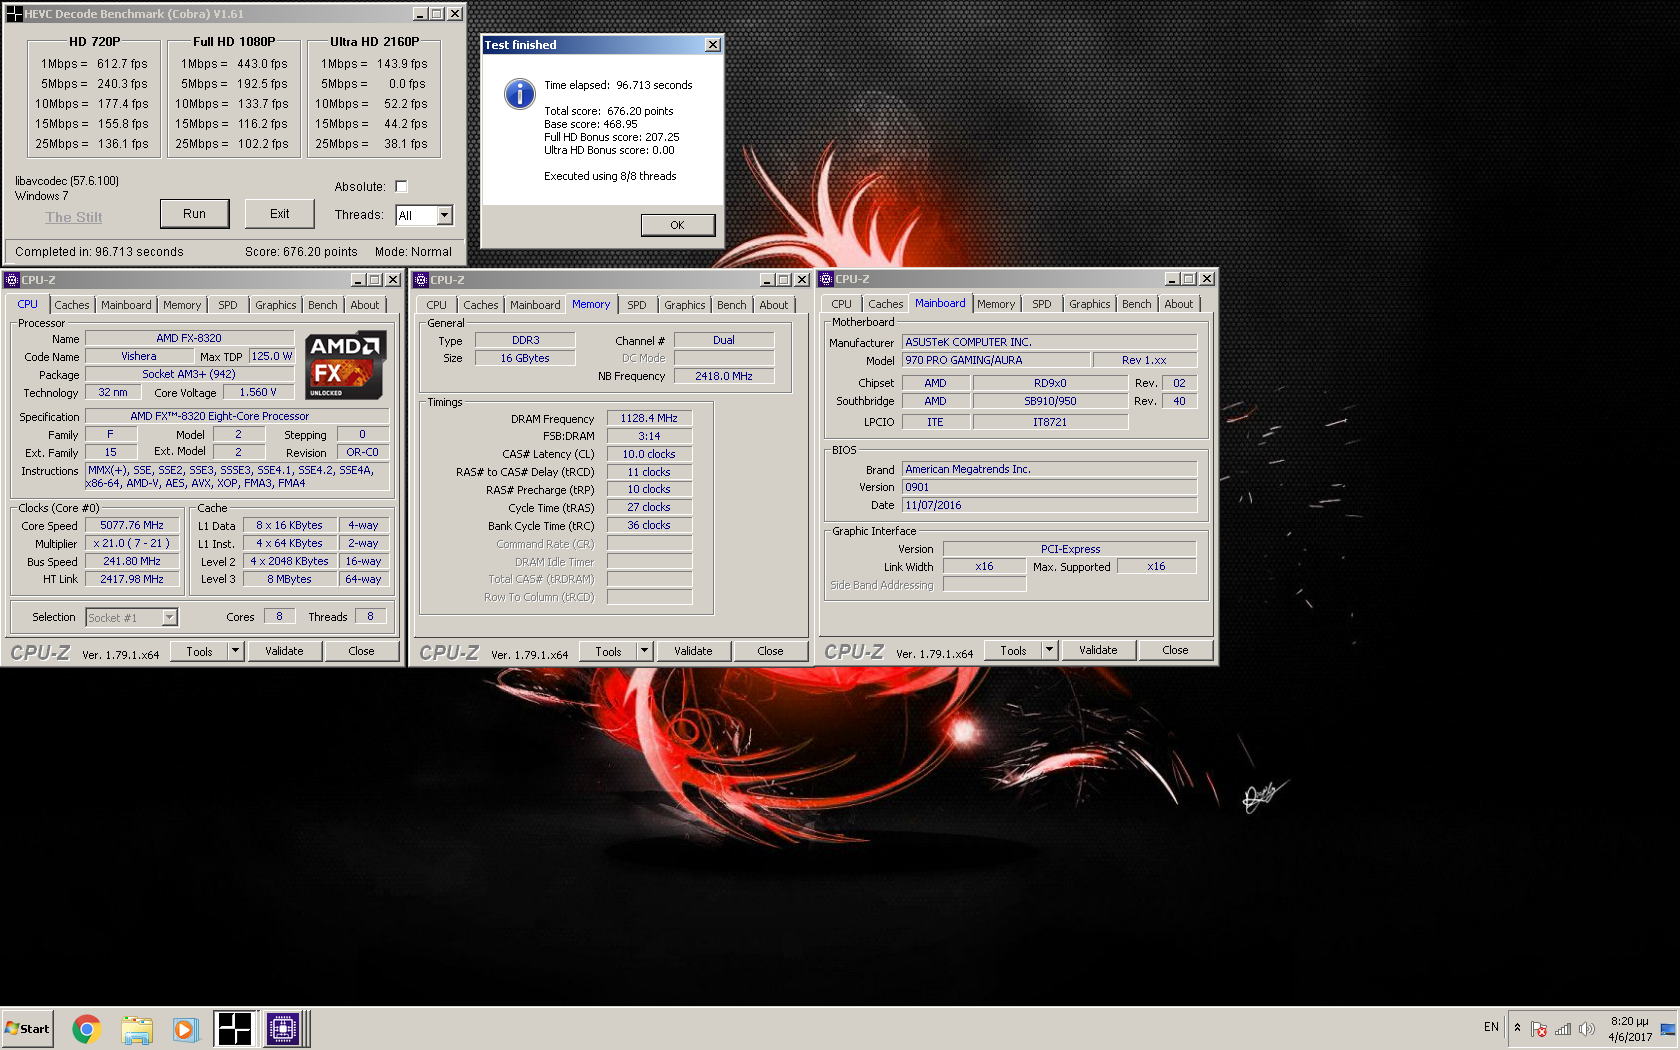Viewport: 1680px width, 1050px height.
Task: Click Tools button in the left CPU-Z window
Action: tap(200, 651)
